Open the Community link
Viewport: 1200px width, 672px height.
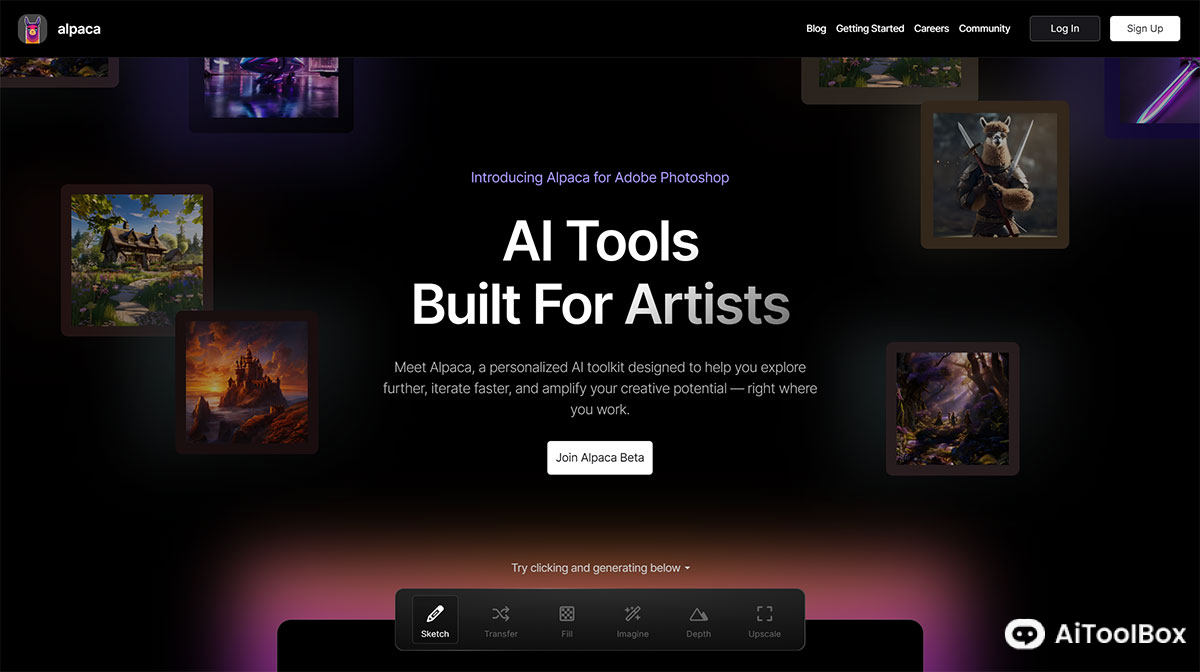(984, 29)
